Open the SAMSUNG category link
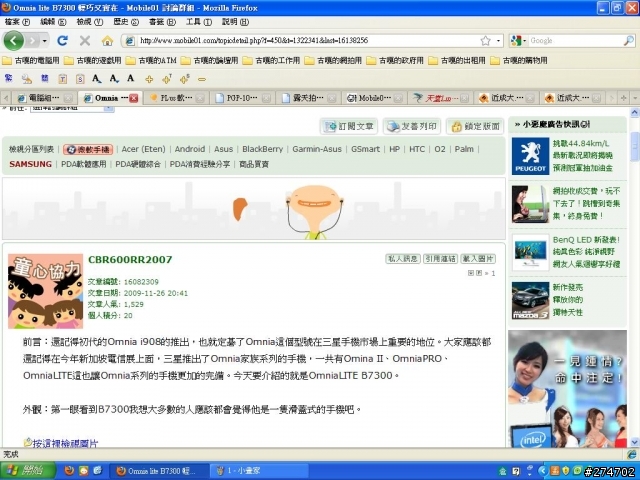The image size is (640, 480). coord(30,164)
